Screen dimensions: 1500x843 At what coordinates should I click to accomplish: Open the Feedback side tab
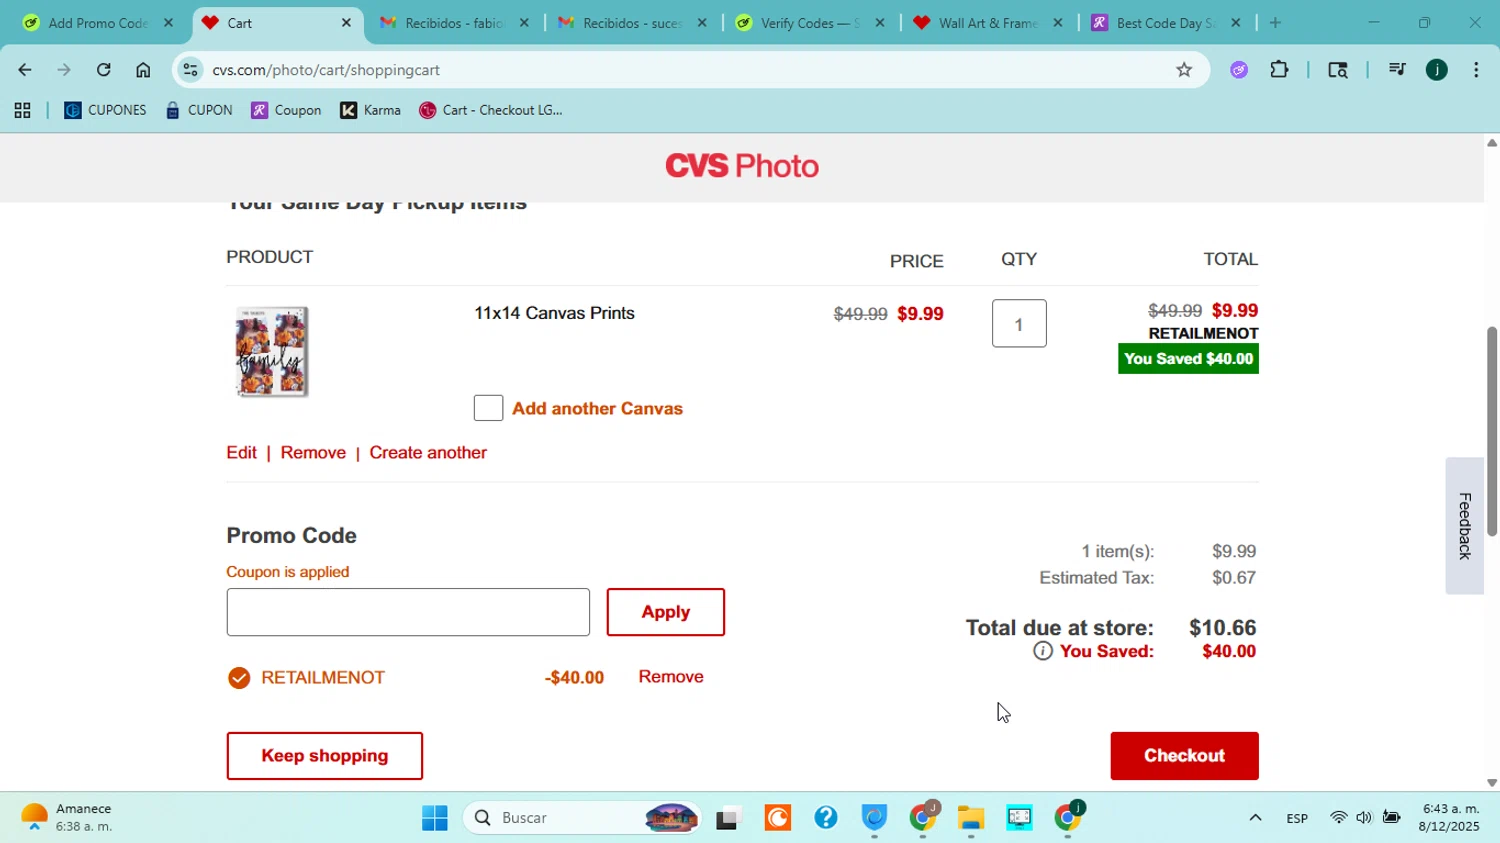click(x=1465, y=526)
